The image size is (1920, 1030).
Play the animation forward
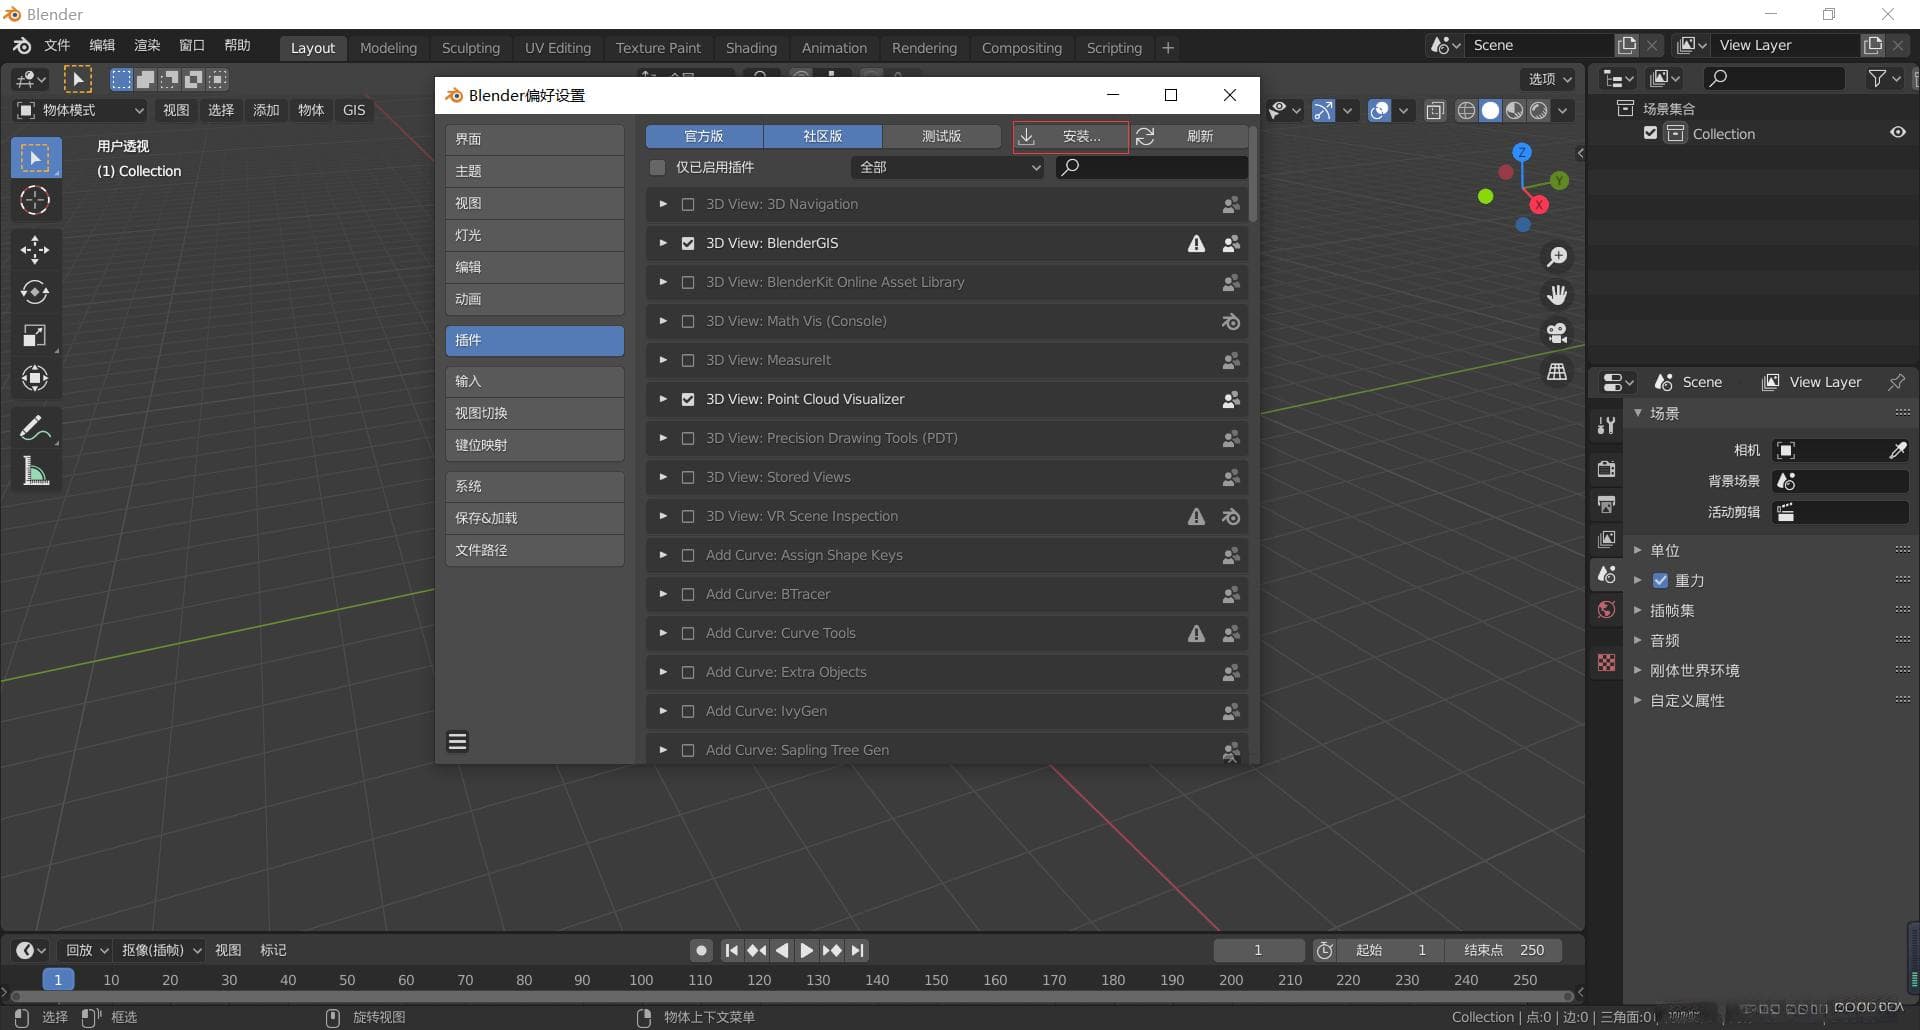806,950
